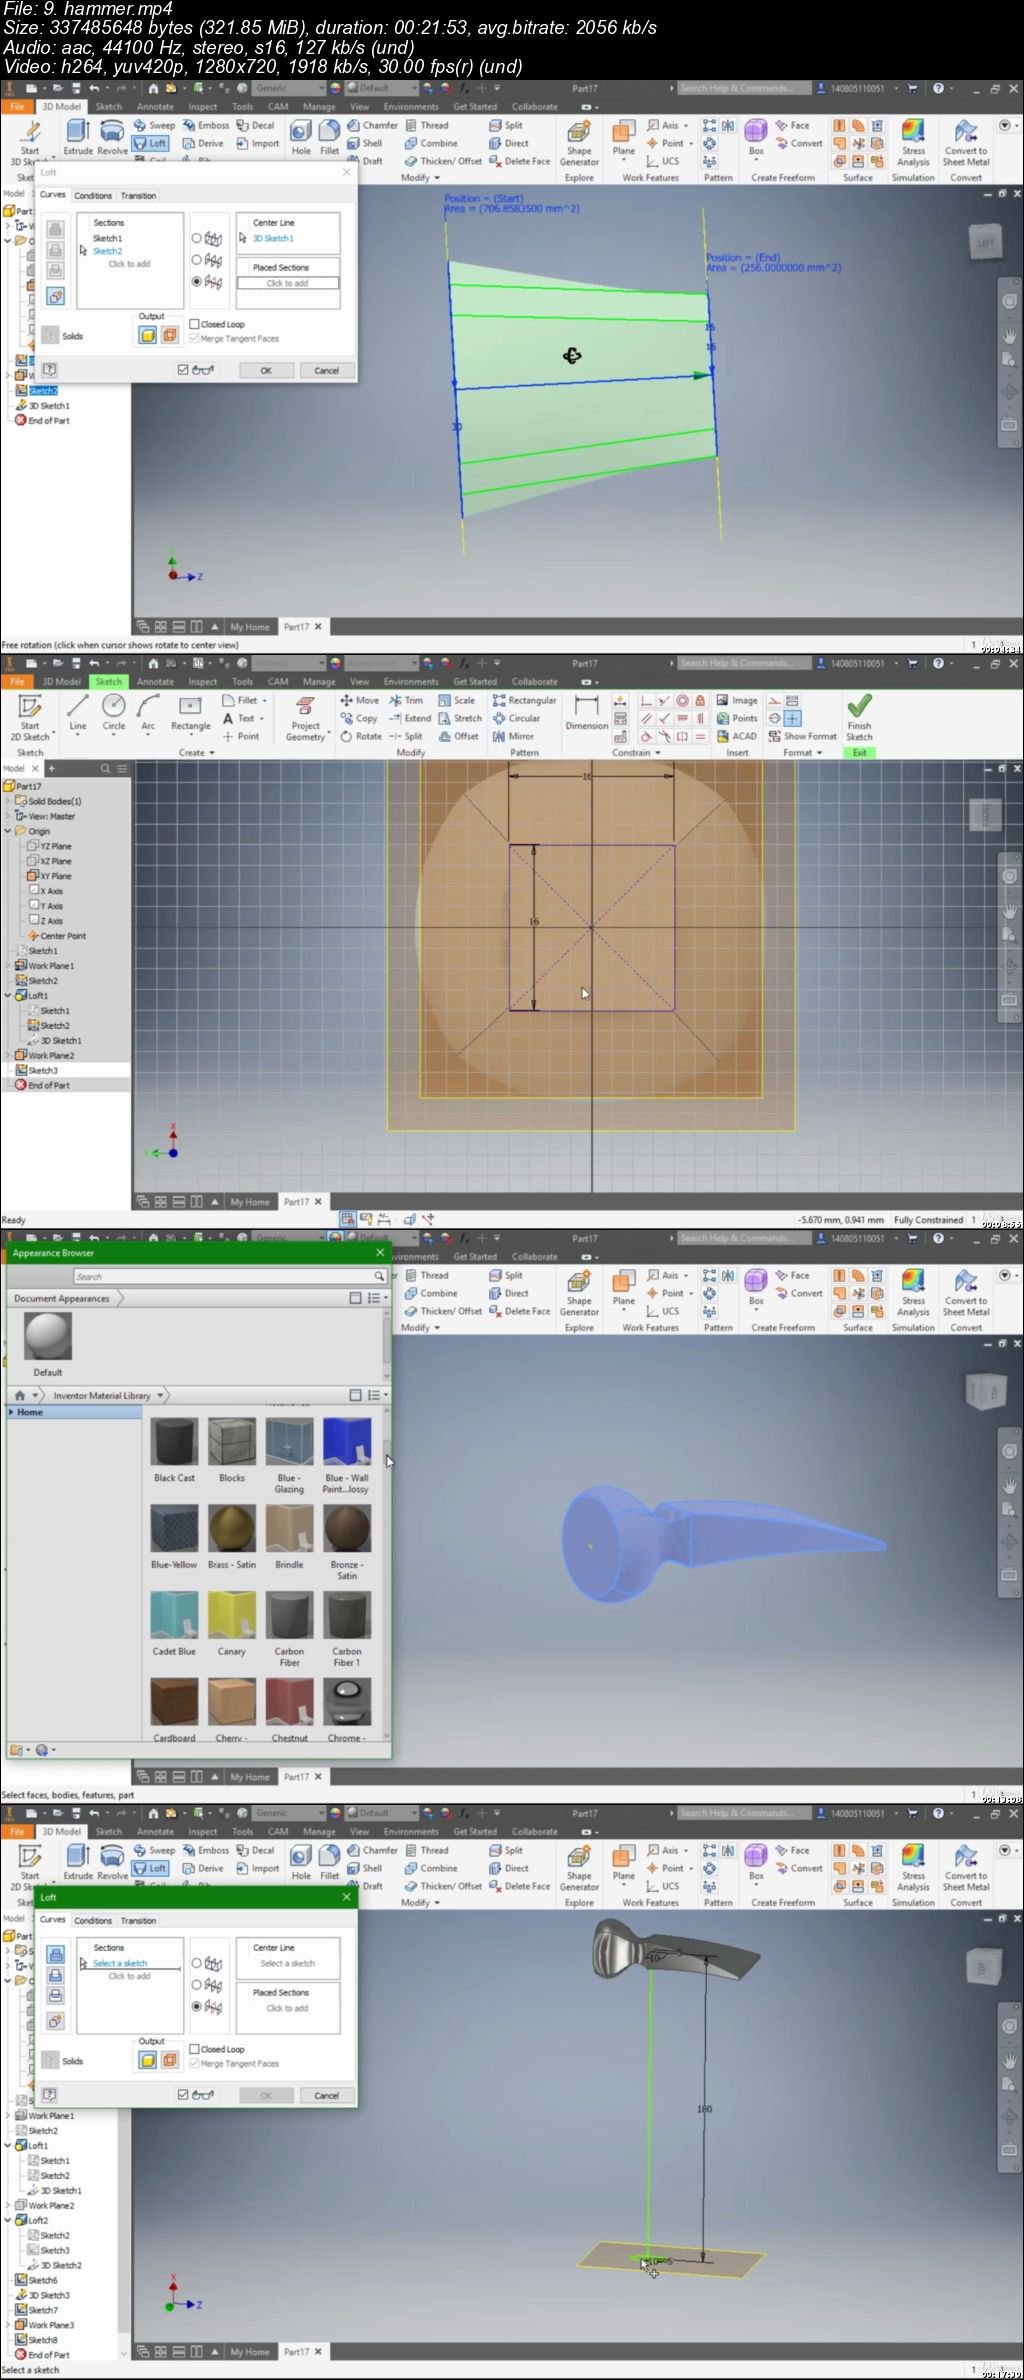
Task: Click the active green Sketch ribbon tab
Action: [109, 681]
